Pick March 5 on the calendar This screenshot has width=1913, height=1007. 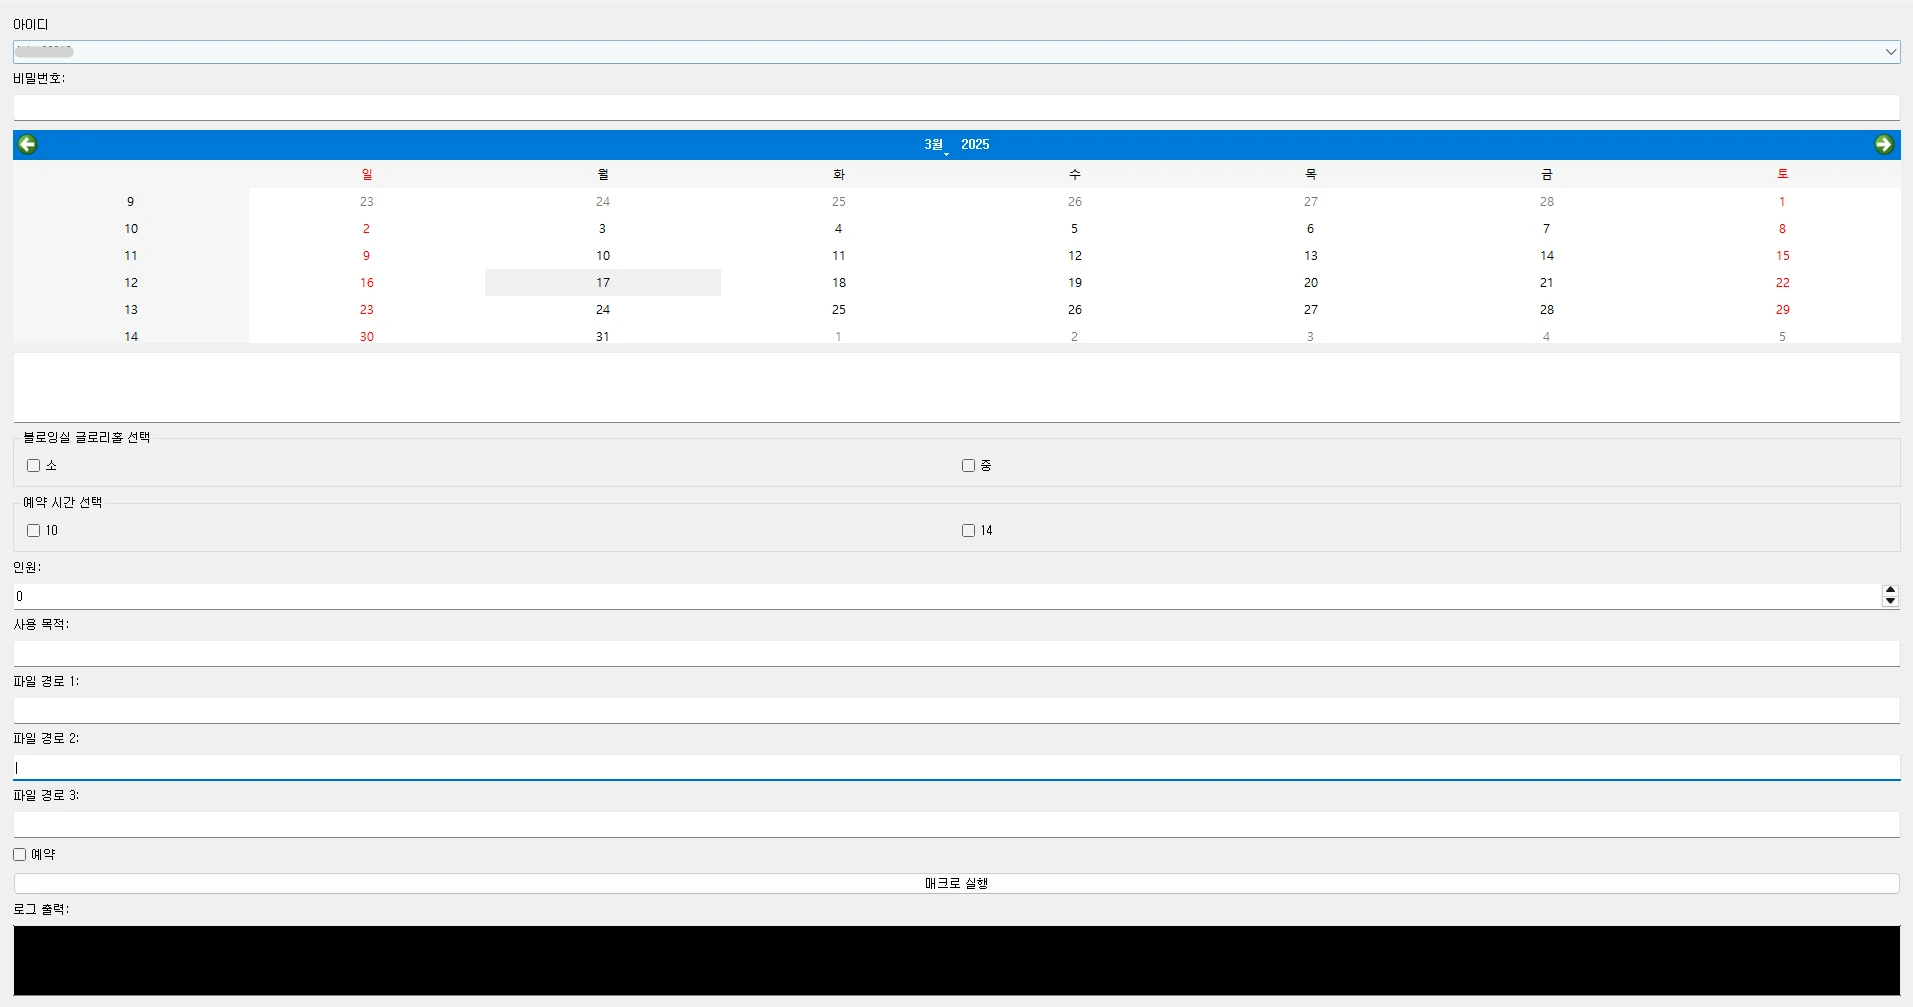1074,229
